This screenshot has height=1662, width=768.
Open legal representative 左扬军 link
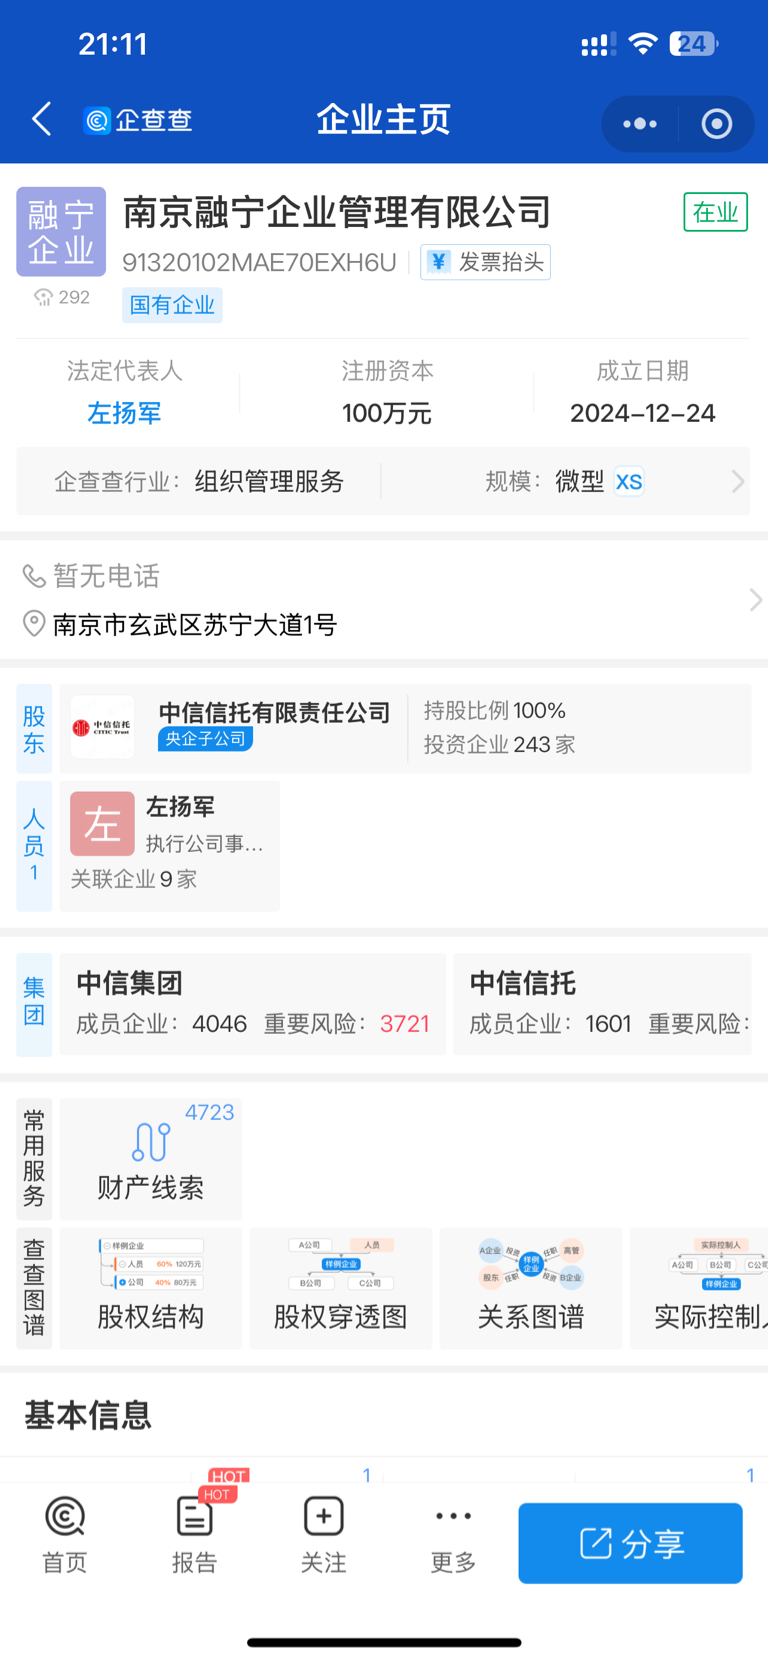coord(125,413)
